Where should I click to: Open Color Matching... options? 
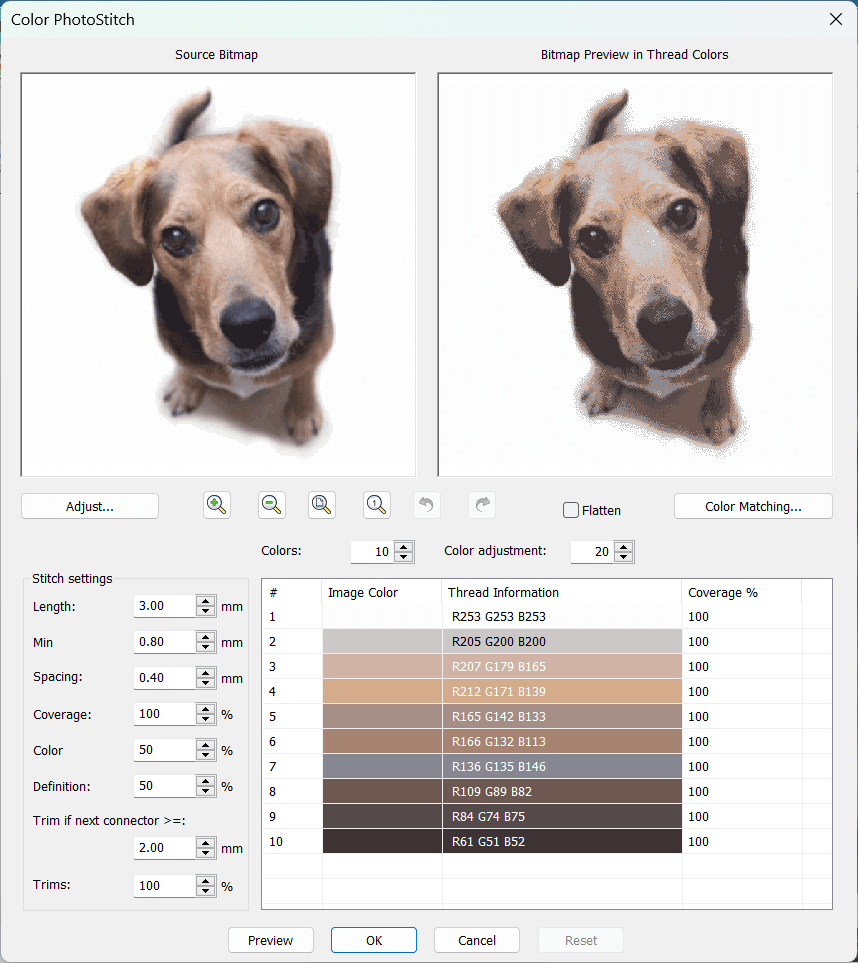(753, 506)
